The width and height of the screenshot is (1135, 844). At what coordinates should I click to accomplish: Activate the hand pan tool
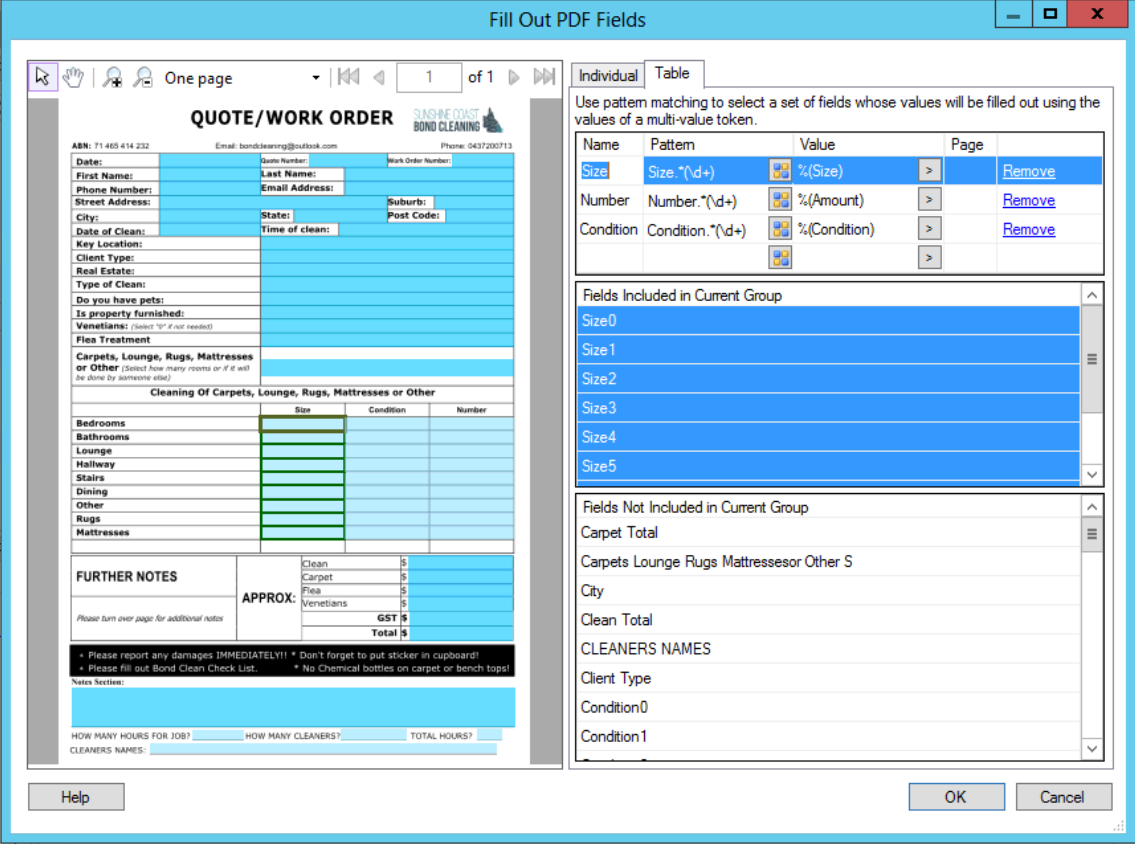point(72,78)
